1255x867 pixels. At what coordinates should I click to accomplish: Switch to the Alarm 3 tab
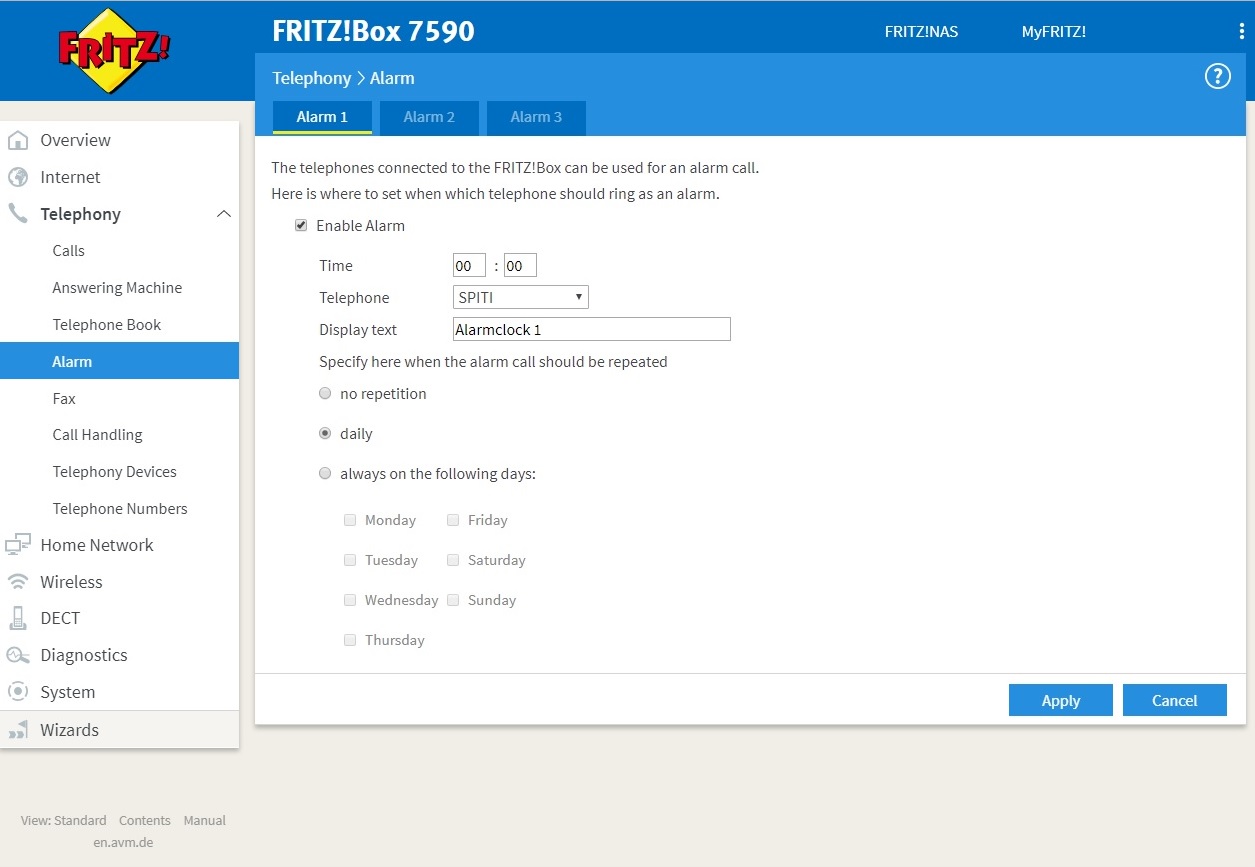[x=536, y=117]
